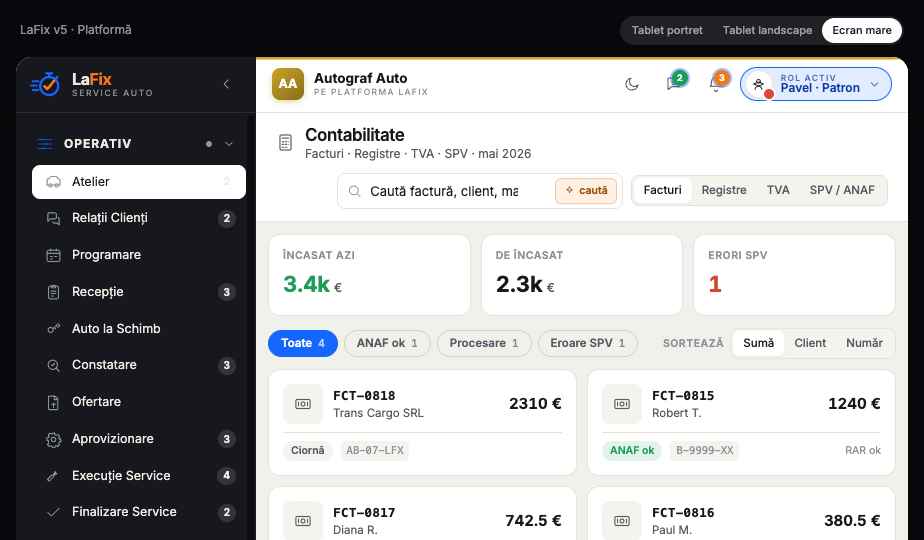Select Ecran mare view mode
This screenshot has width=924, height=540.
(x=862, y=30)
